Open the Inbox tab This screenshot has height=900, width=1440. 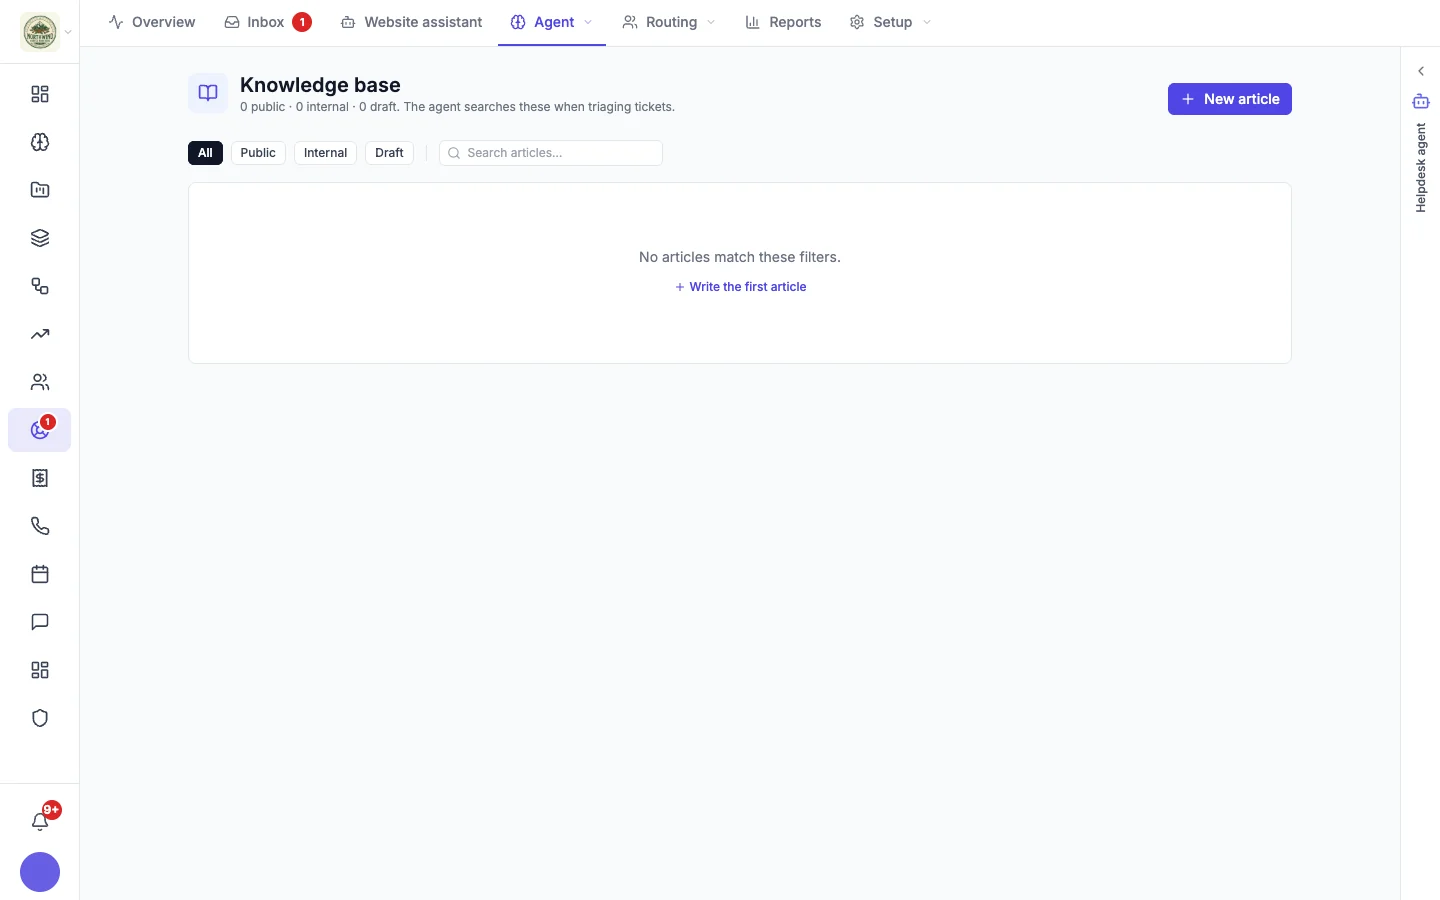[x=268, y=22]
